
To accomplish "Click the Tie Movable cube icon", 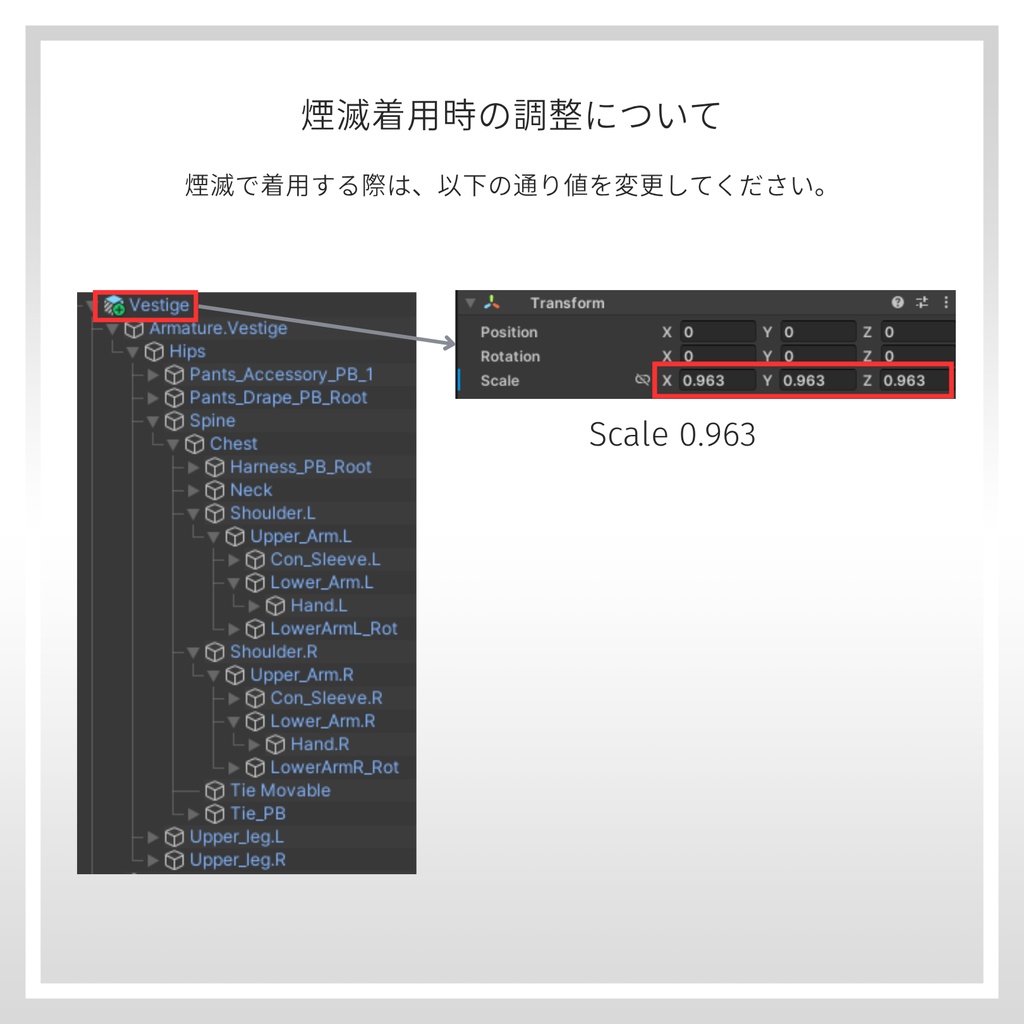I will pos(215,791).
